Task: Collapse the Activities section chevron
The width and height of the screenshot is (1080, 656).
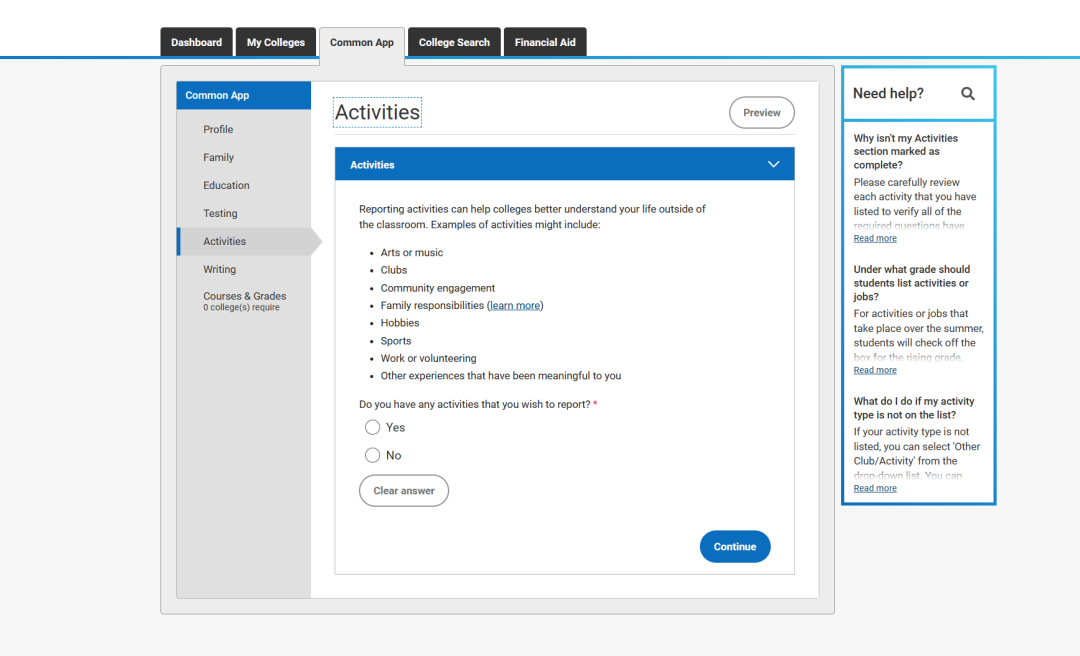Action: point(773,165)
